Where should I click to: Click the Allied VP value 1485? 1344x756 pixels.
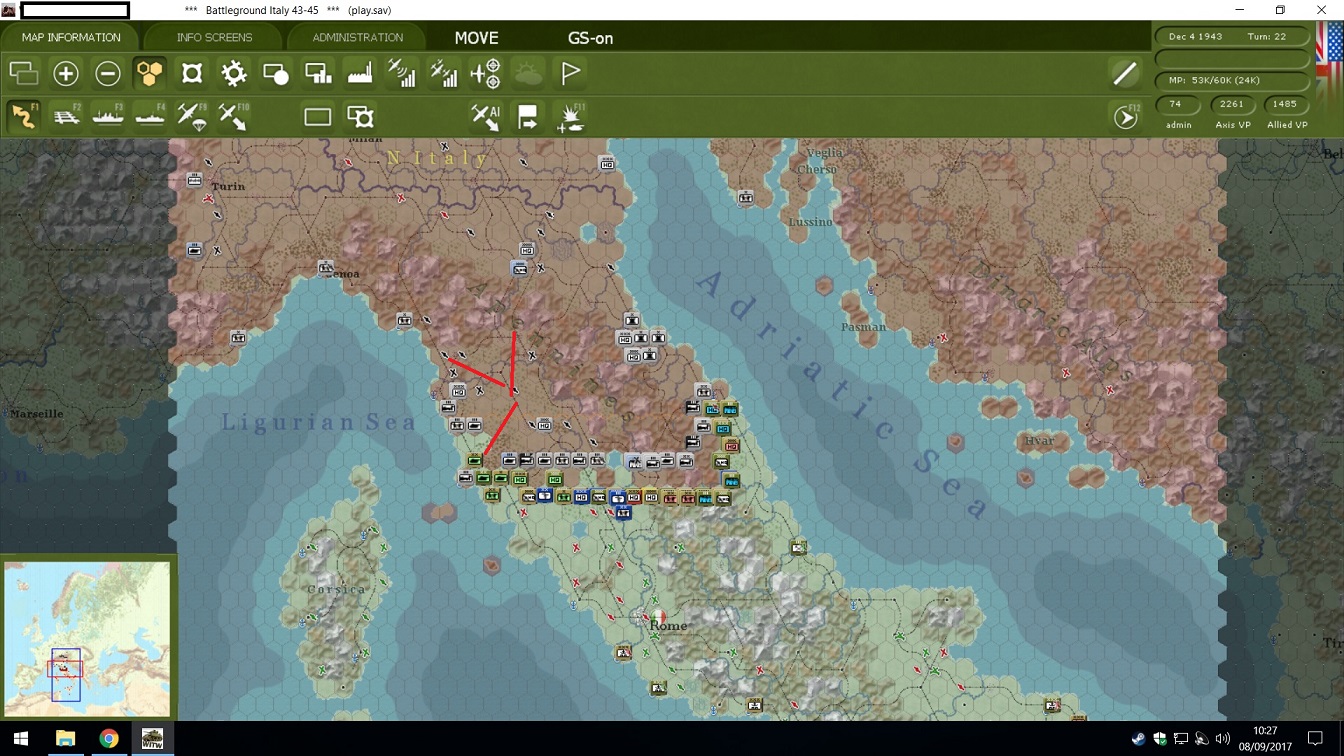1285,104
